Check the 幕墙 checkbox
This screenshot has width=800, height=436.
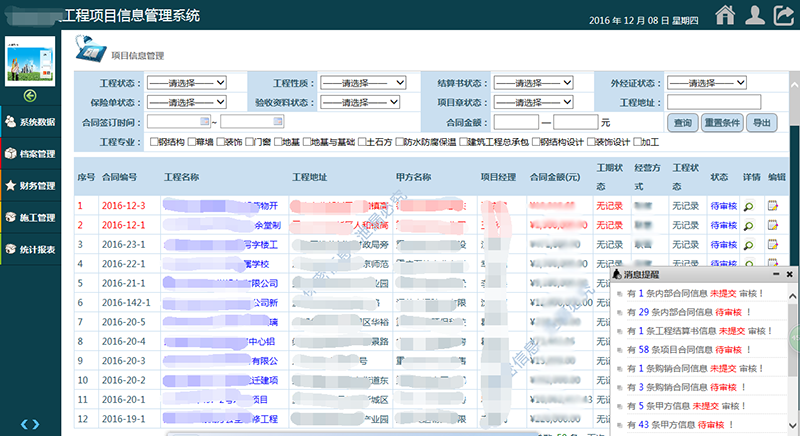coord(191,141)
